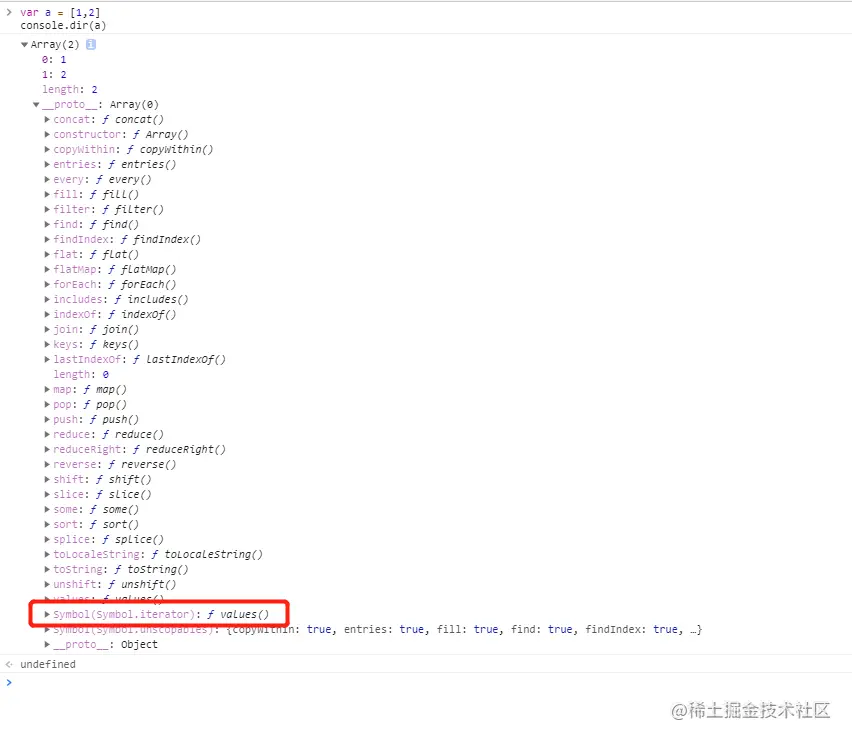Viewport: 852px width, 742px height.
Task: Expand the keys function entry
Action: (47, 344)
